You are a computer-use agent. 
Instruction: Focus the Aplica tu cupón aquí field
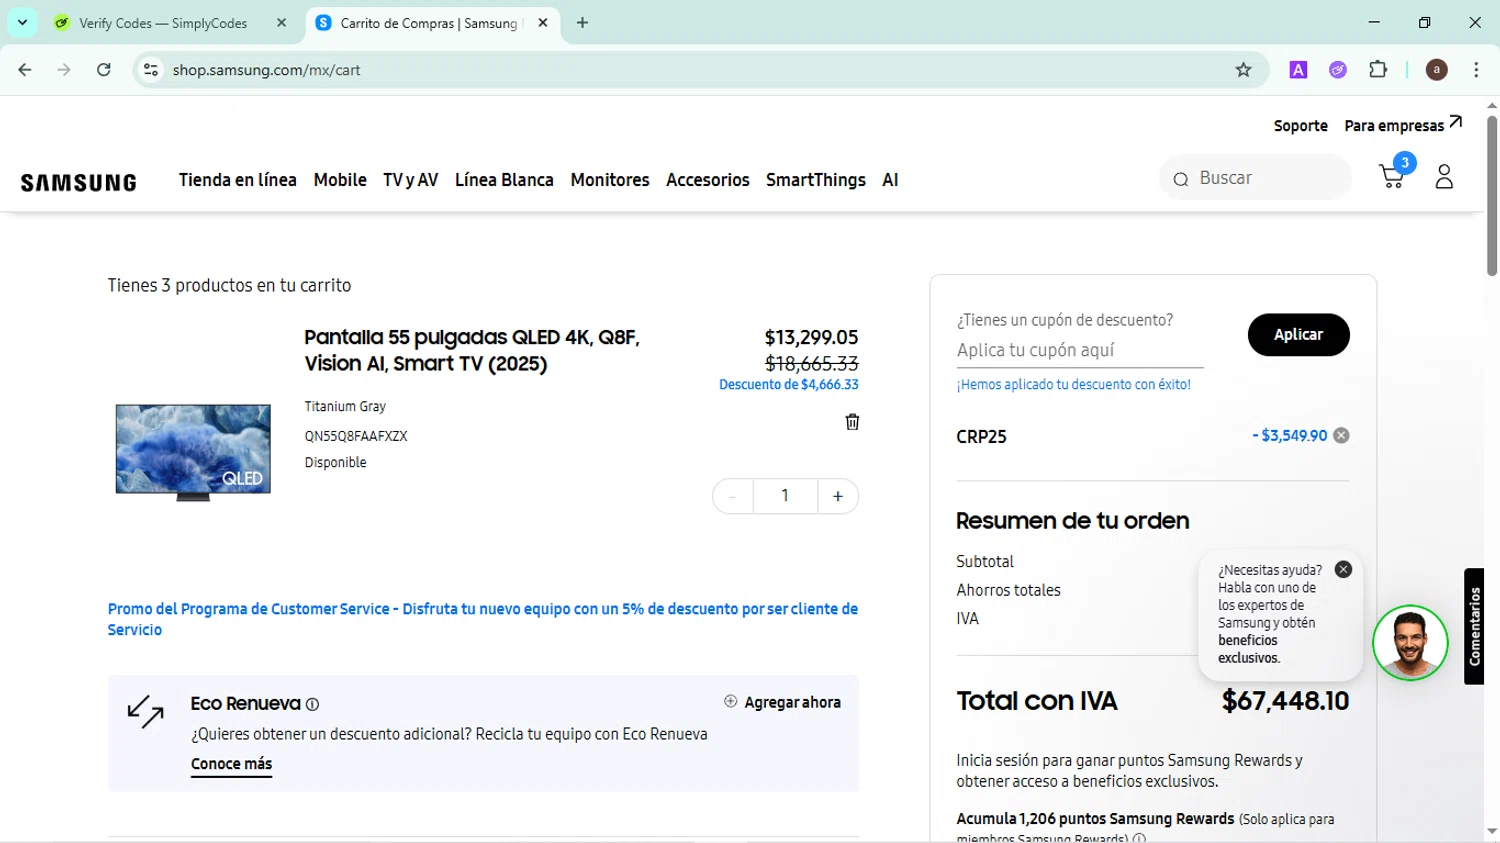click(1080, 350)
